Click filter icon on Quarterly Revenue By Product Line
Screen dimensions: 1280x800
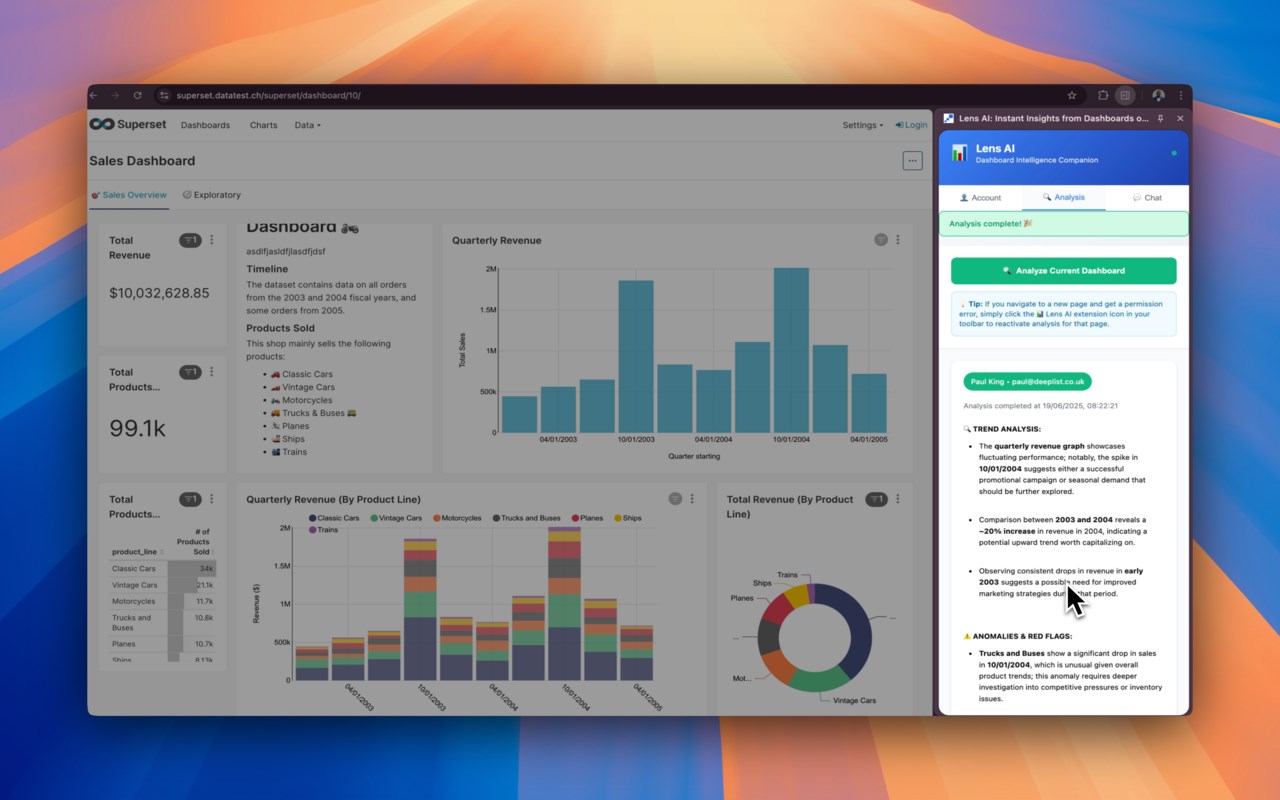coord(675,499)
